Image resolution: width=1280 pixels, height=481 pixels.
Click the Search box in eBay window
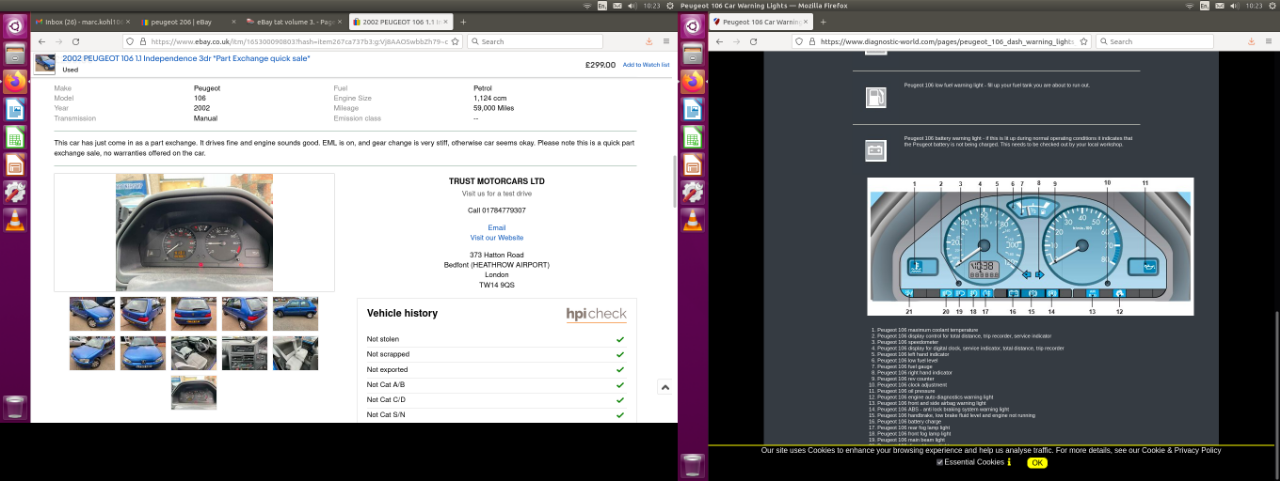(x=535, y=42)
